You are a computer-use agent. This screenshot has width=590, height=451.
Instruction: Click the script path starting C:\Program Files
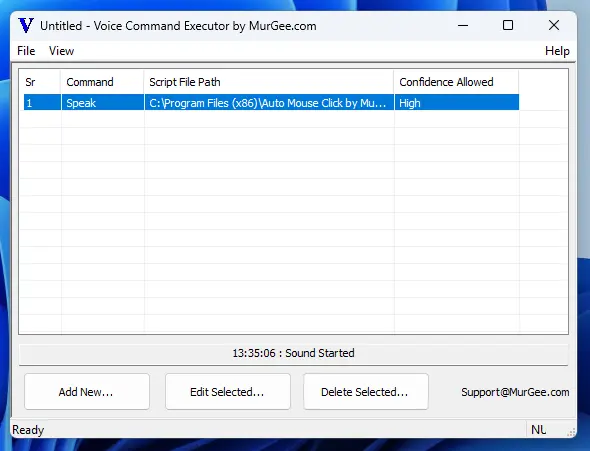(x=269, y=103)
